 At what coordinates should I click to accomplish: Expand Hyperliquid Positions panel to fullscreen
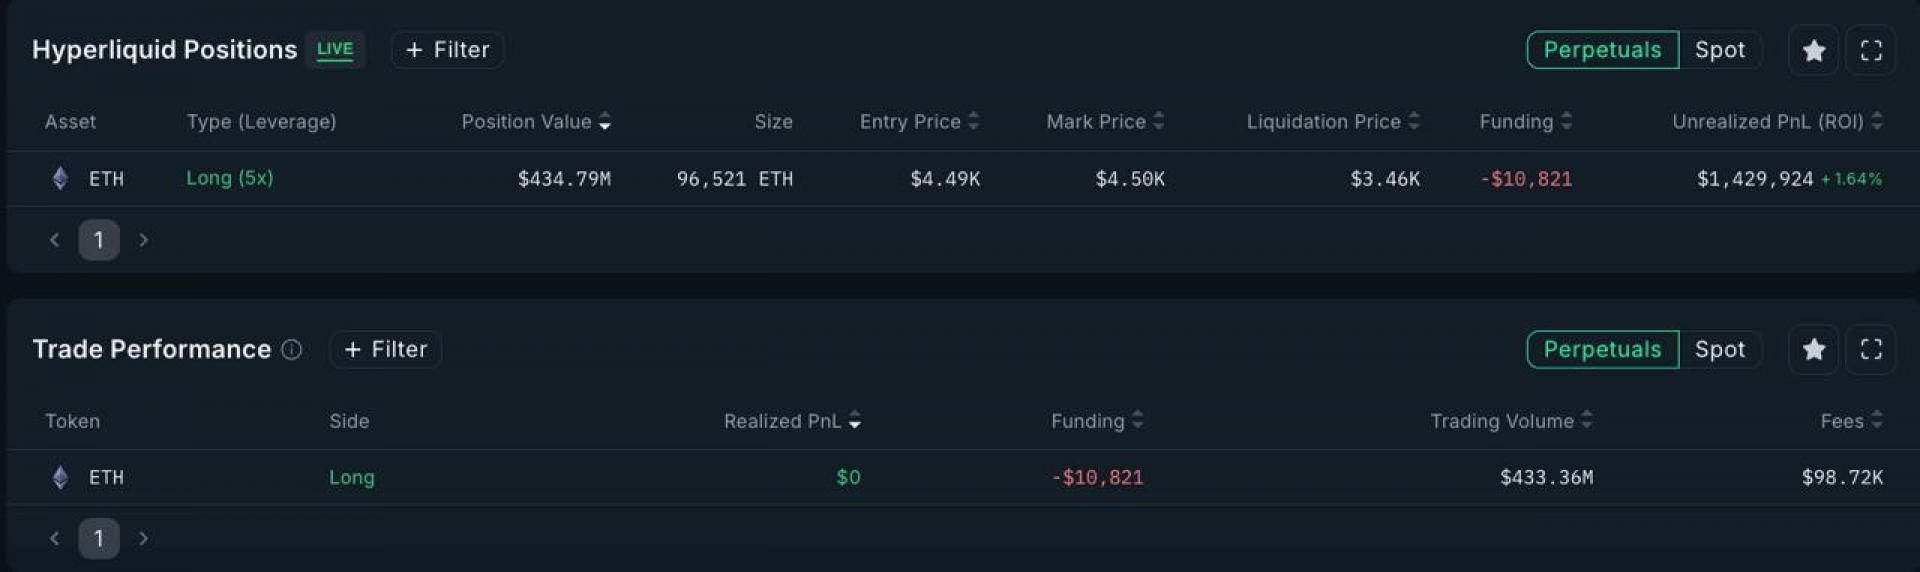click(x=1870, y=50)
